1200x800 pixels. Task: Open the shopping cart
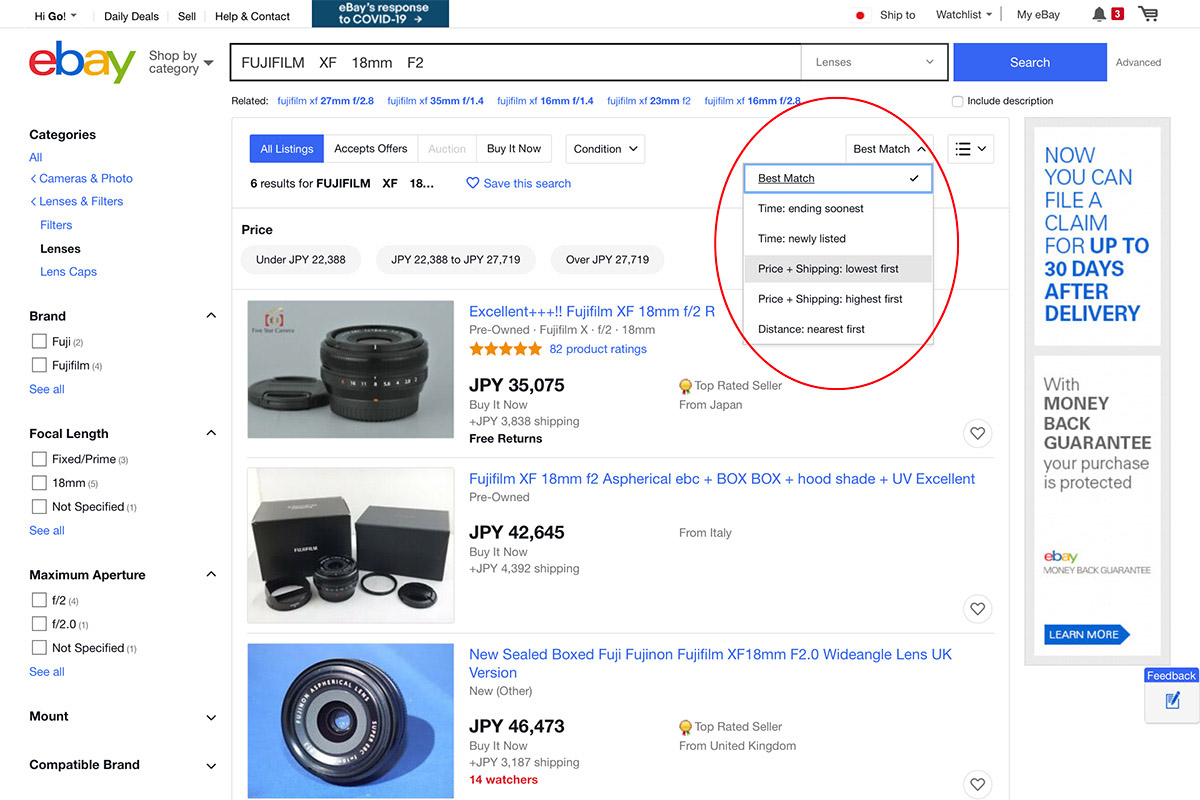tap(1148, 14)
